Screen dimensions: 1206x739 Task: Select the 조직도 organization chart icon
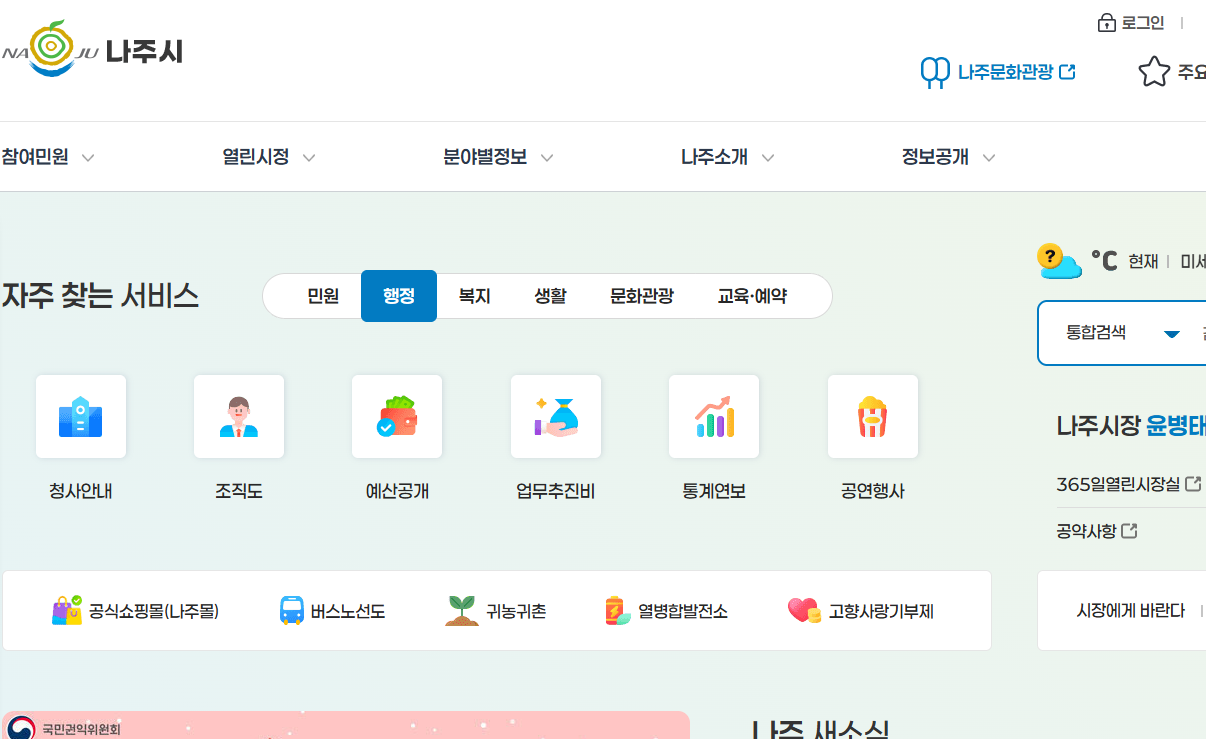239,416
